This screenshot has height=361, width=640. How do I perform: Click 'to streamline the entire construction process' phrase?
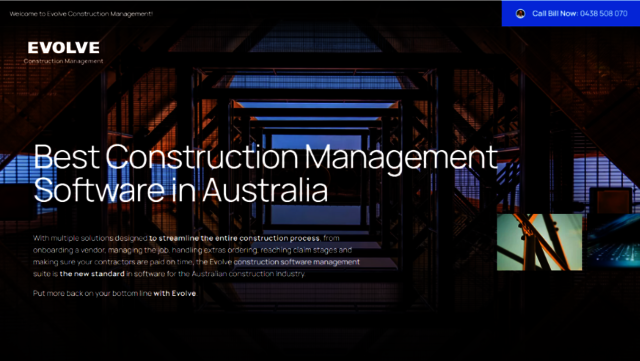point(234,238)
